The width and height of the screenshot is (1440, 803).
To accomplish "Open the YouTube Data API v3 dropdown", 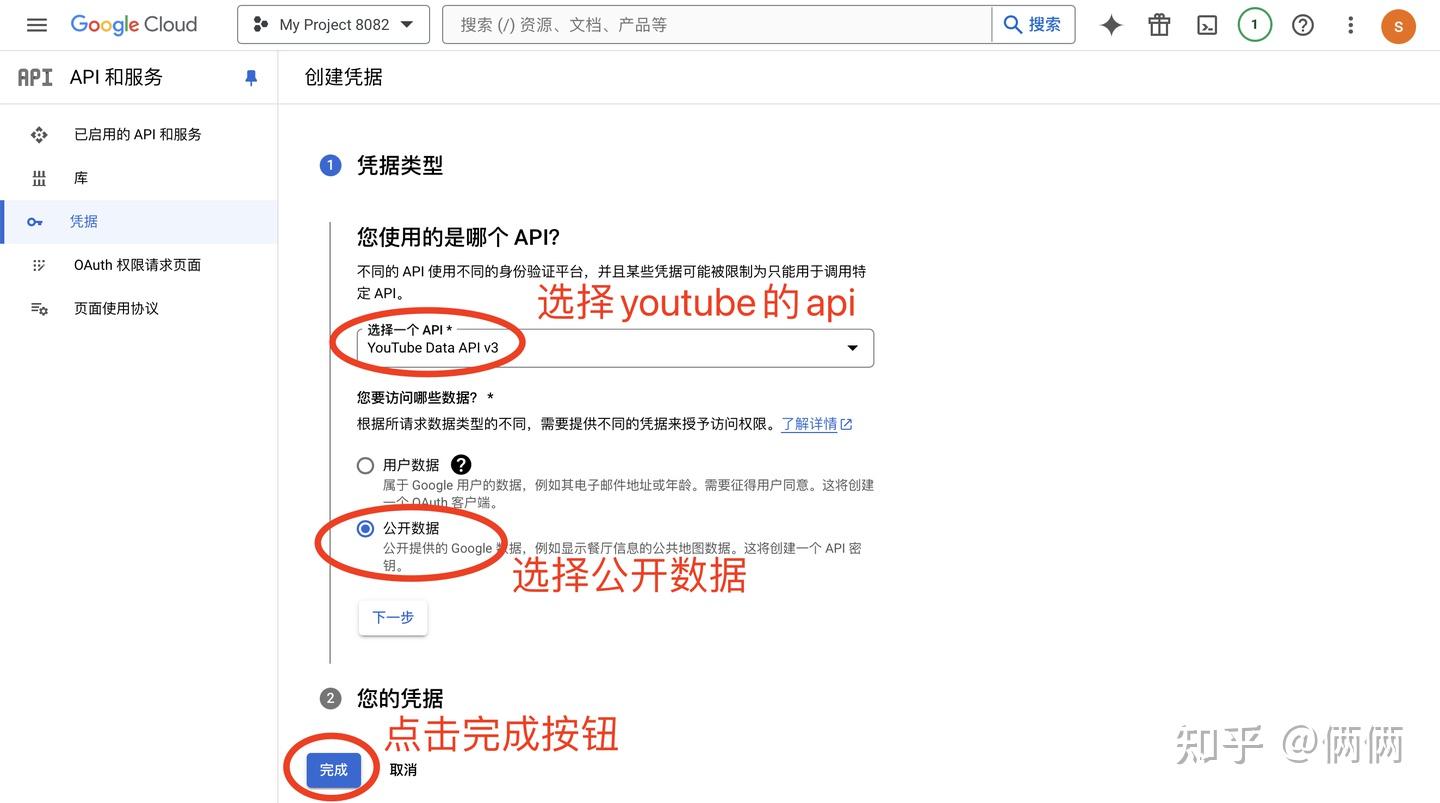I will pos(851,348).
